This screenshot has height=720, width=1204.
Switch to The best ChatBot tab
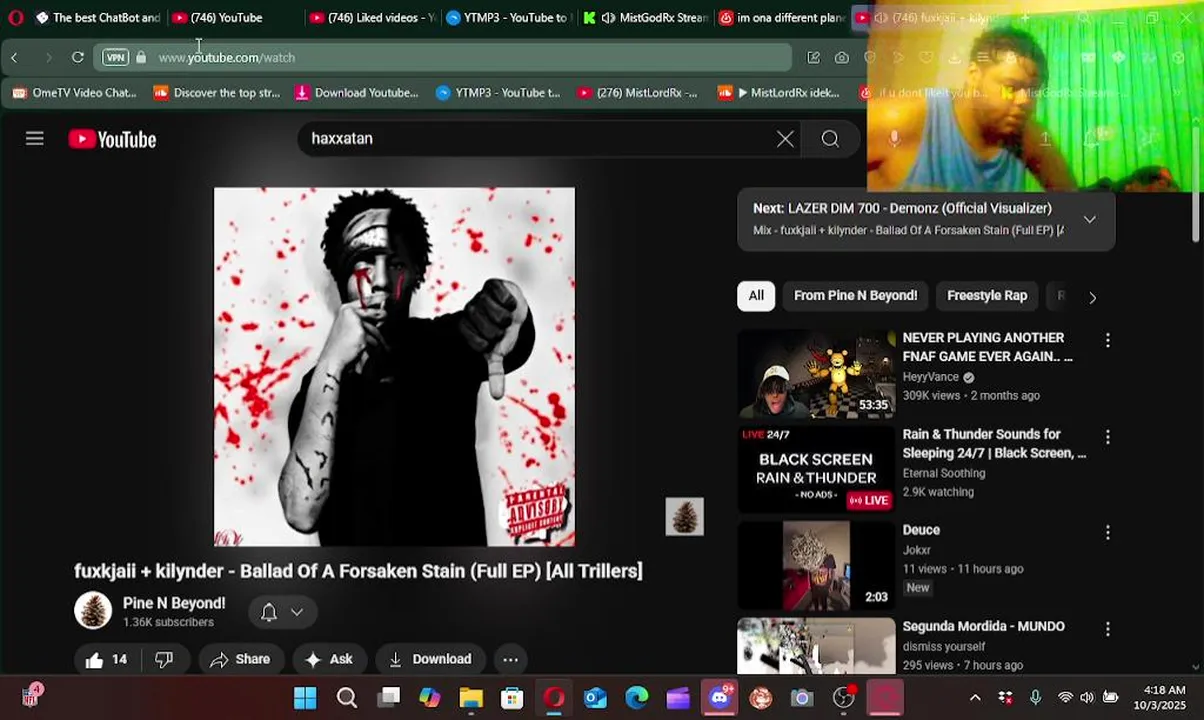tap(97, 18)
